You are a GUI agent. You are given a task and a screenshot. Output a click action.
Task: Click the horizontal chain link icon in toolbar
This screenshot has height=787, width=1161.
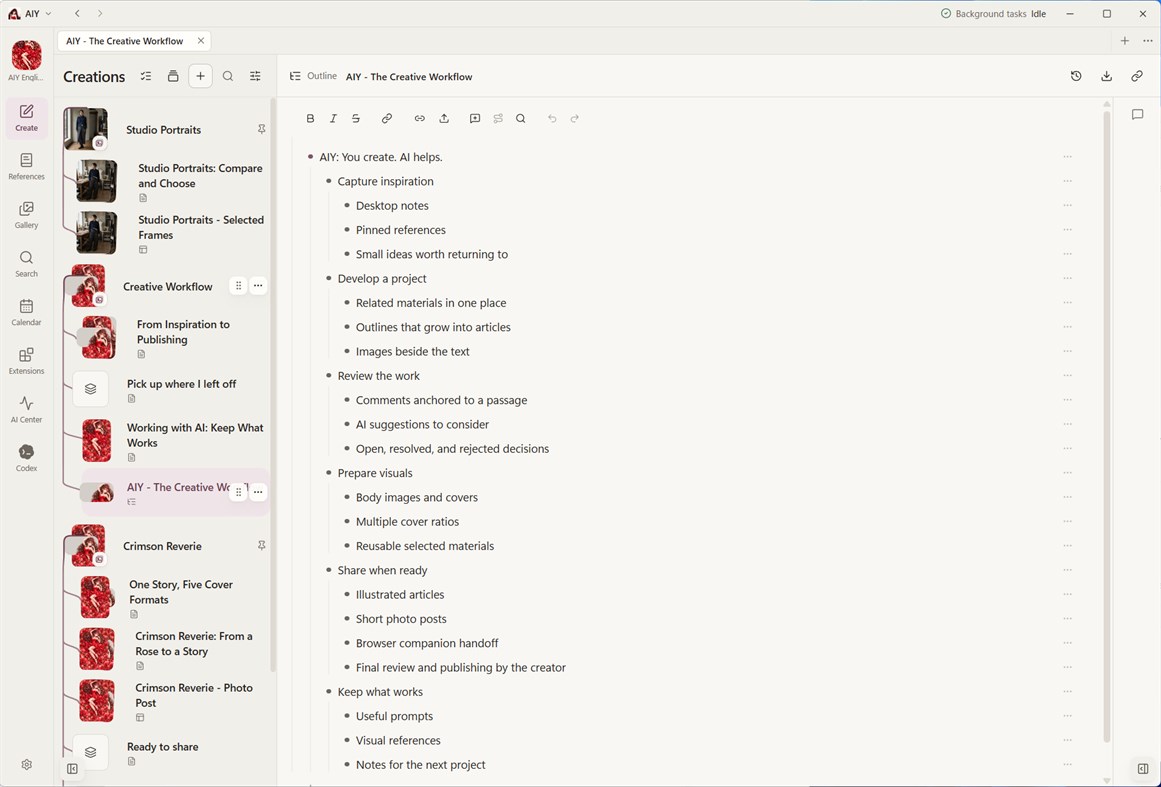tap(420, 118)
